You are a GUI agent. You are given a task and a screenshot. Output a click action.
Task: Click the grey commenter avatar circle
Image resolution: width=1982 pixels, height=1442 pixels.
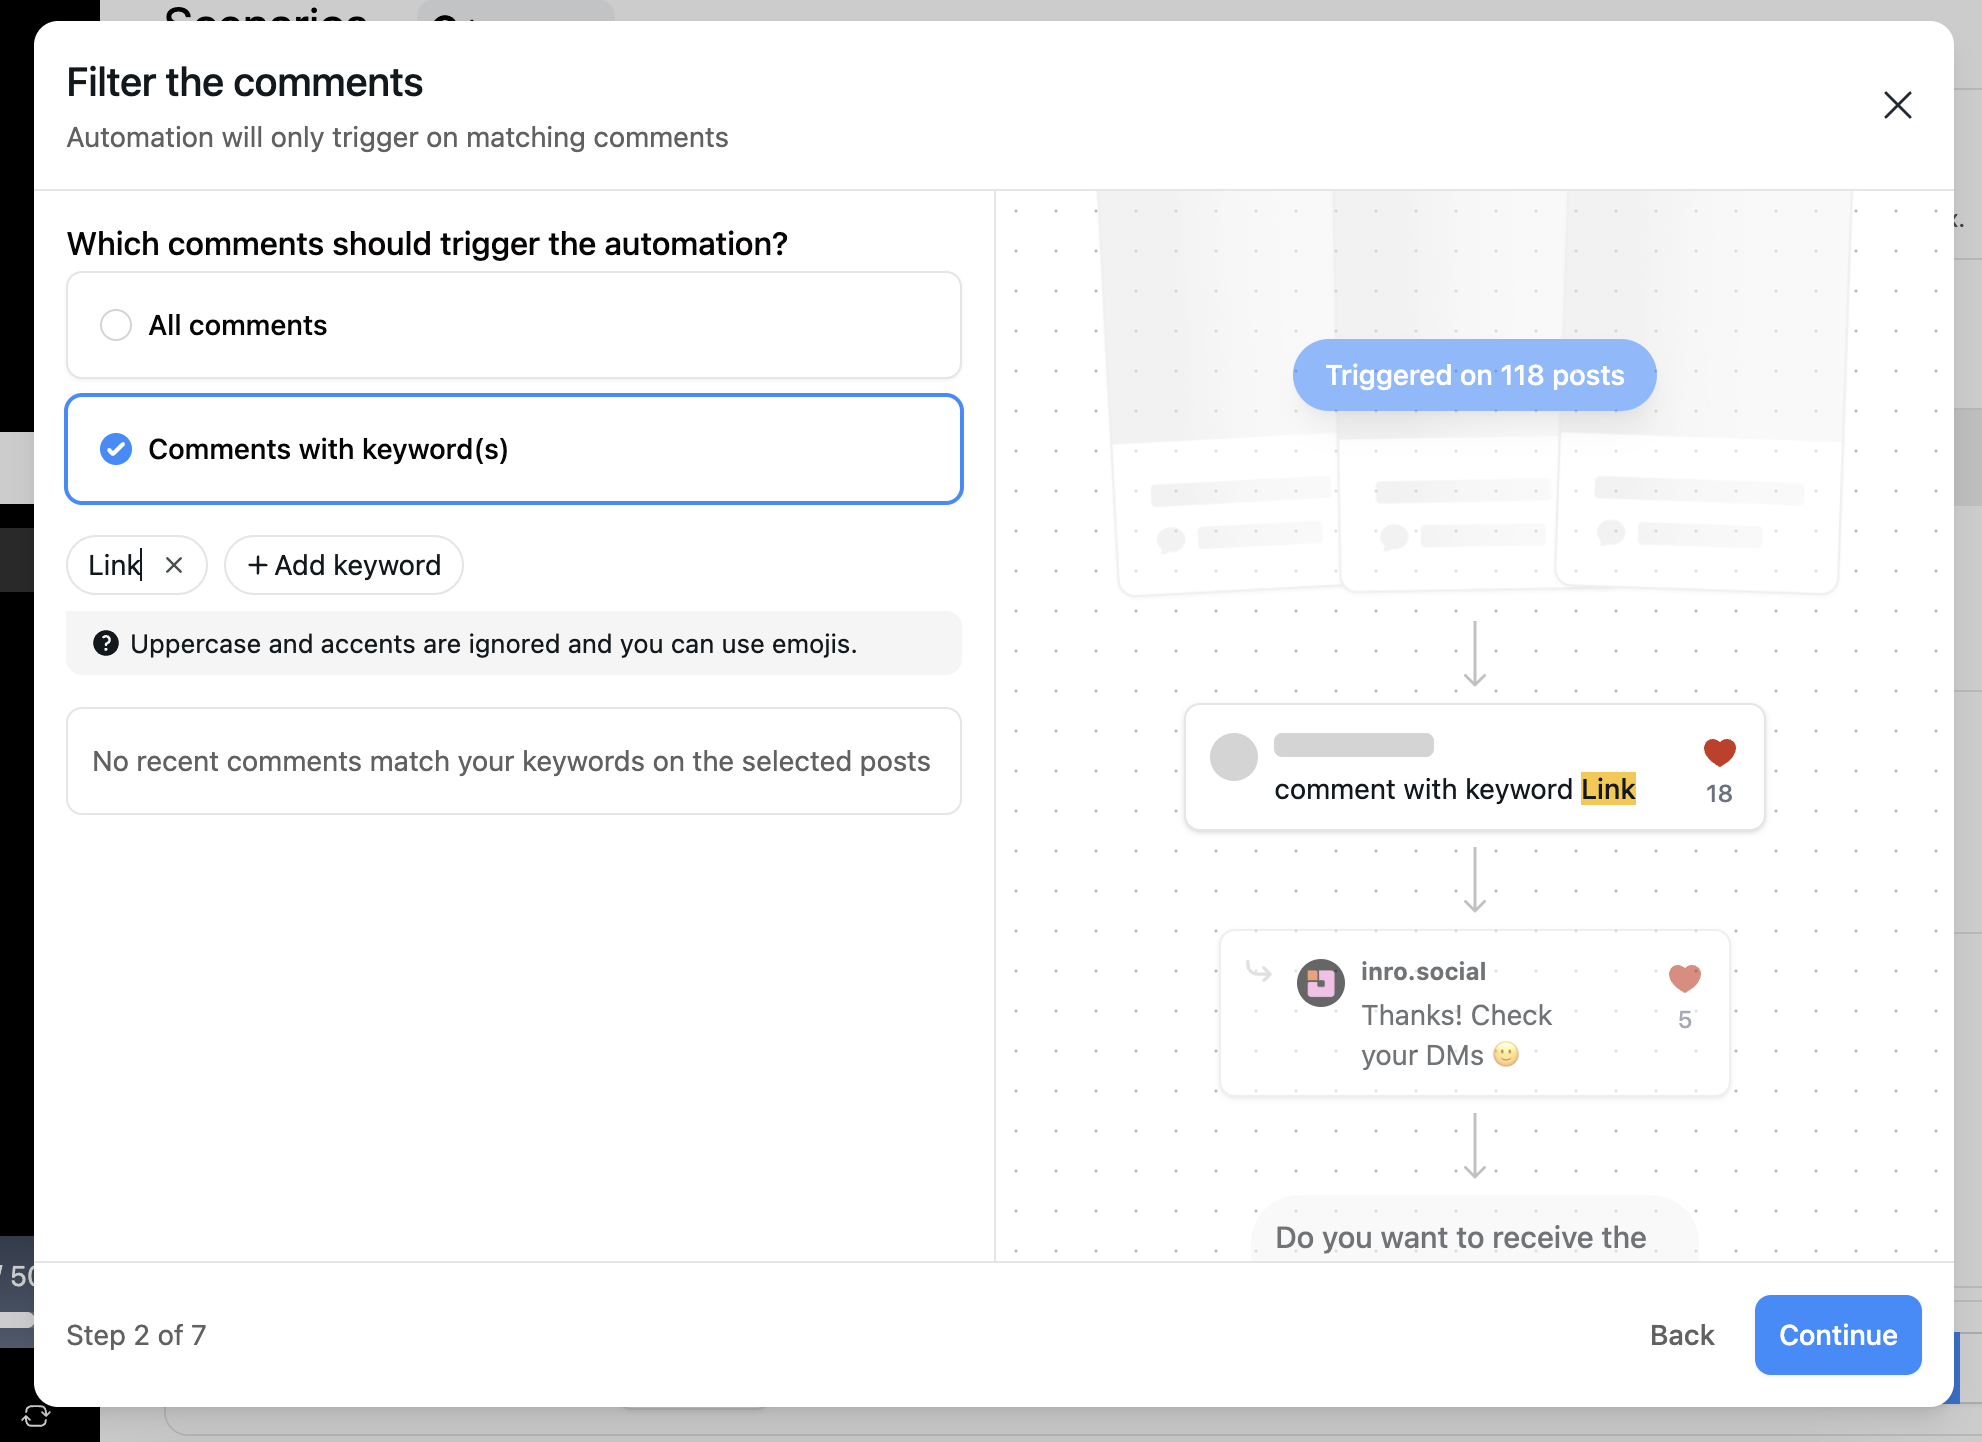[1233, 757]
